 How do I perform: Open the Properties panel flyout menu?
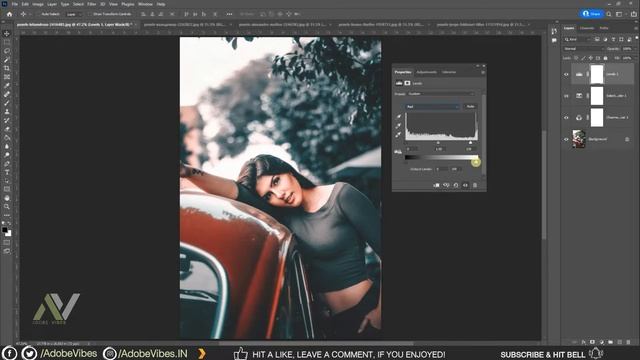(482, 72)
